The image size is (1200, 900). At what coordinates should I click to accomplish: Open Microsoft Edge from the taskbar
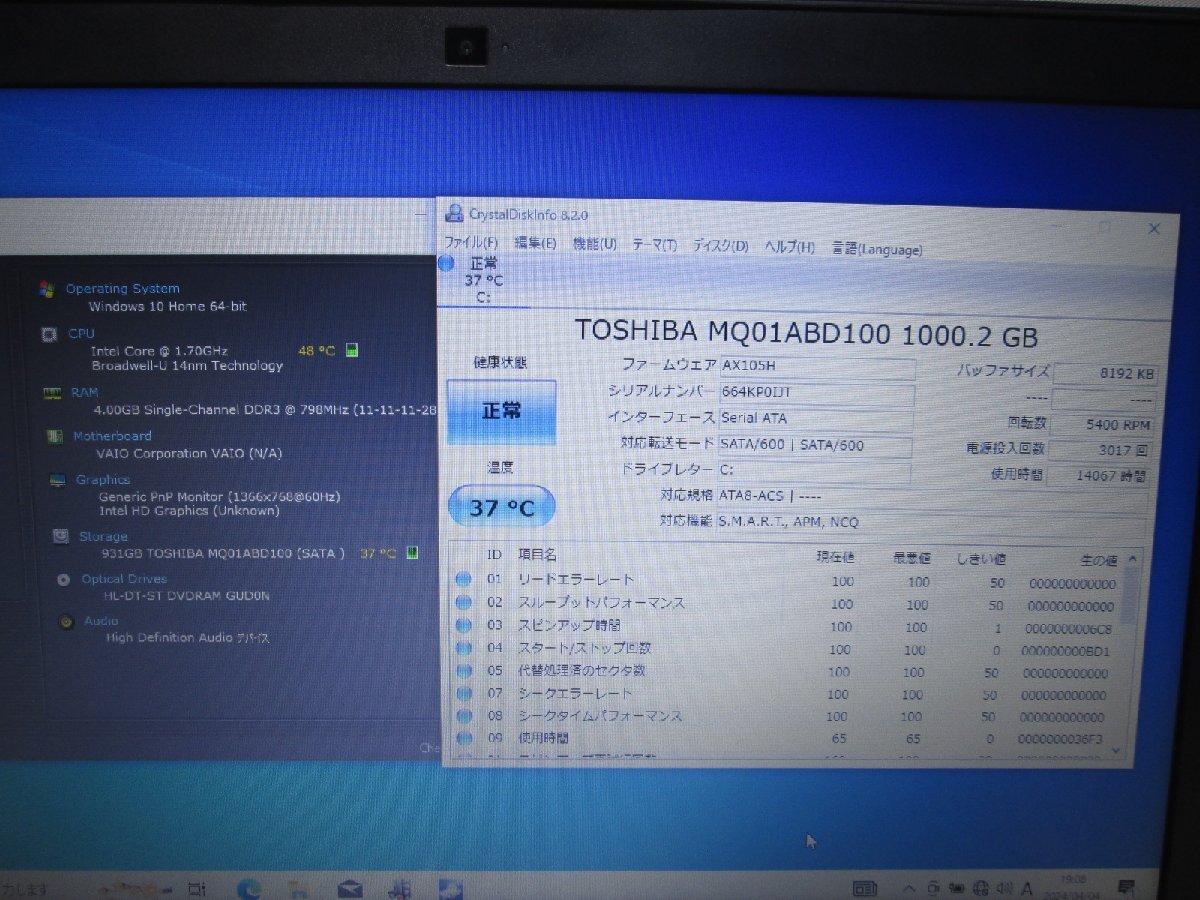[249, 887]
